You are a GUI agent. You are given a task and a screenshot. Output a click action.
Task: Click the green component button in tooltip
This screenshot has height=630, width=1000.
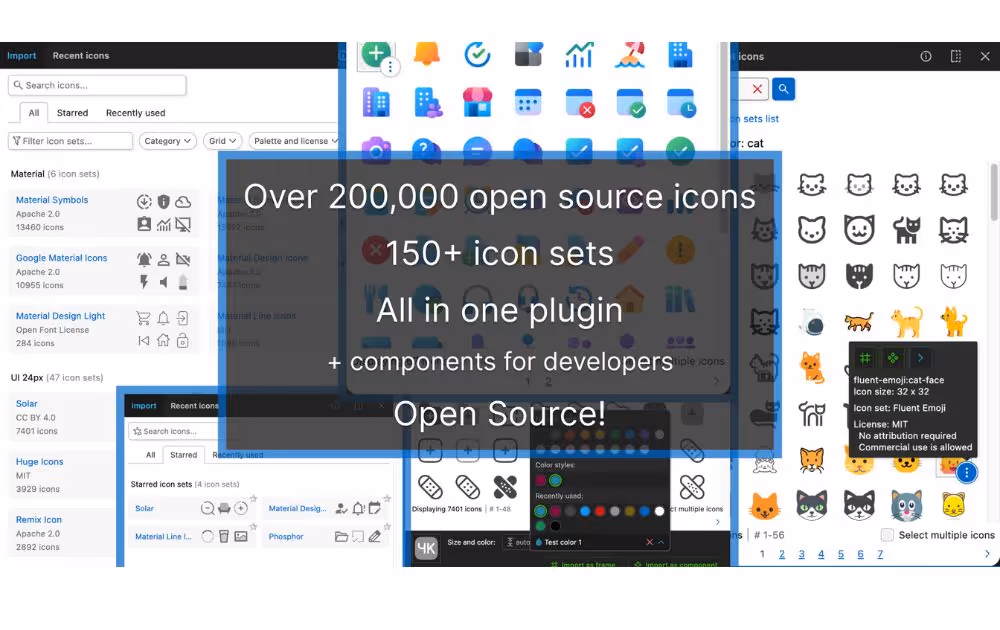coord(893,358)
